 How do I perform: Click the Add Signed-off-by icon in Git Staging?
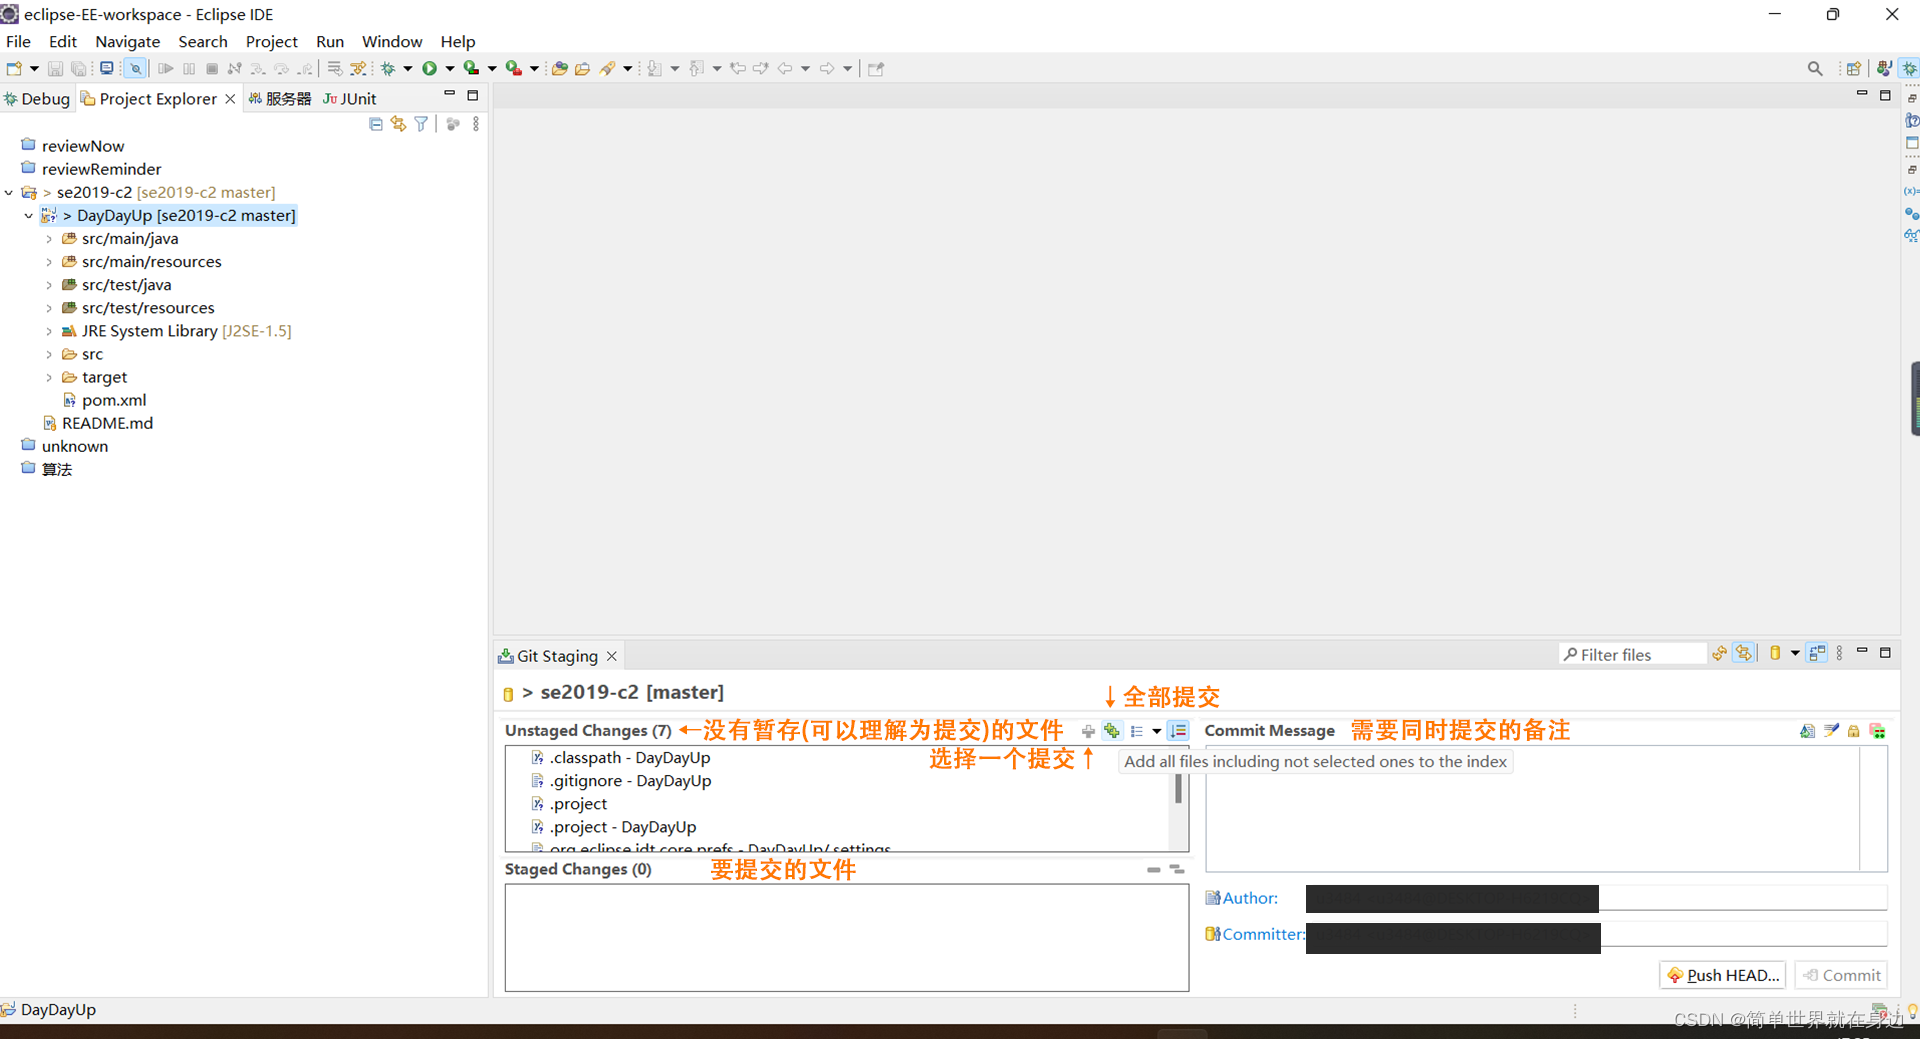click(1831, 731)
